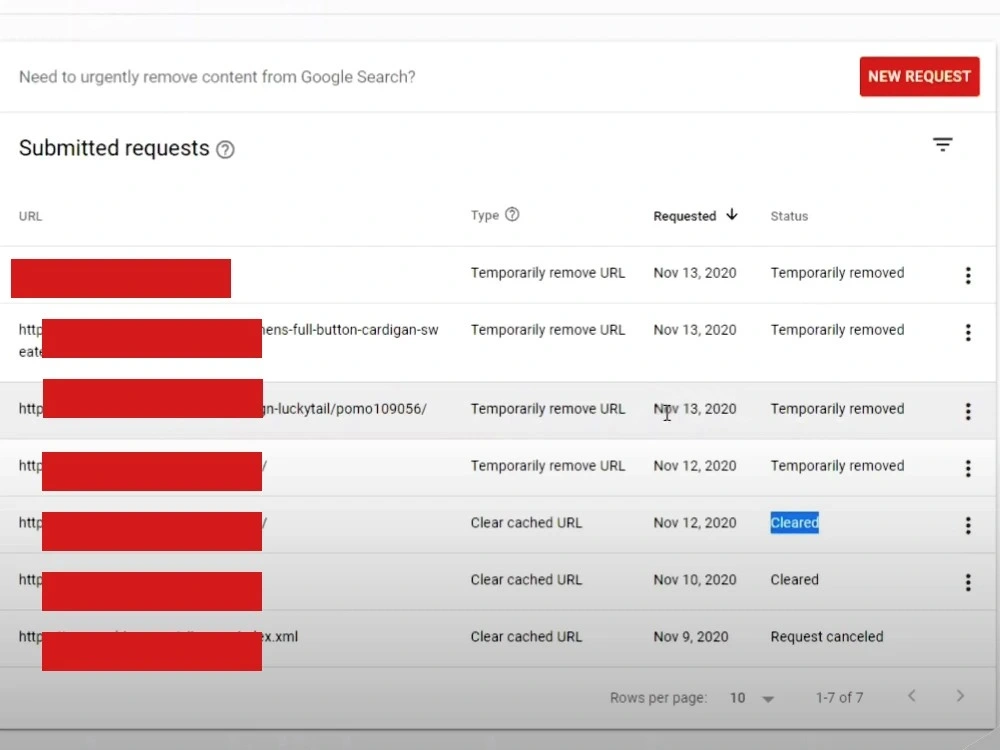
Task: Sort by the Requested column header
Action: (684, 216)
